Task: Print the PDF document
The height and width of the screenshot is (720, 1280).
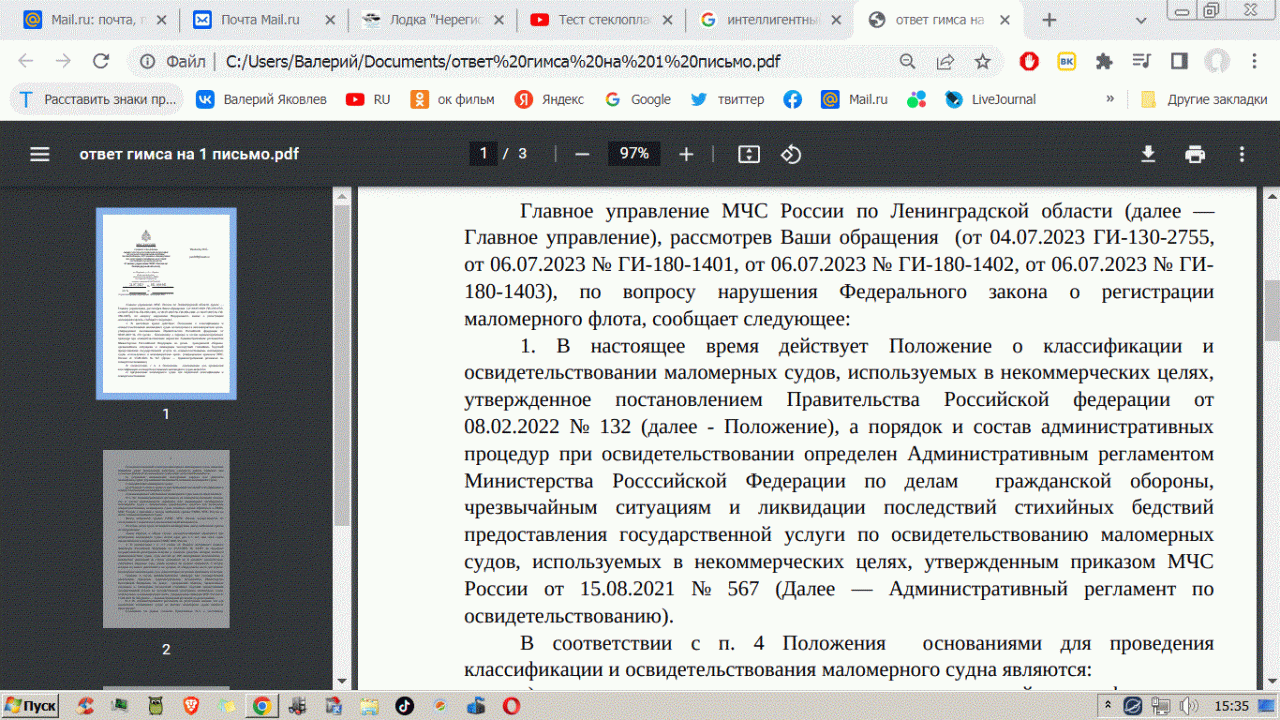Action: (x=1195, y=154)
